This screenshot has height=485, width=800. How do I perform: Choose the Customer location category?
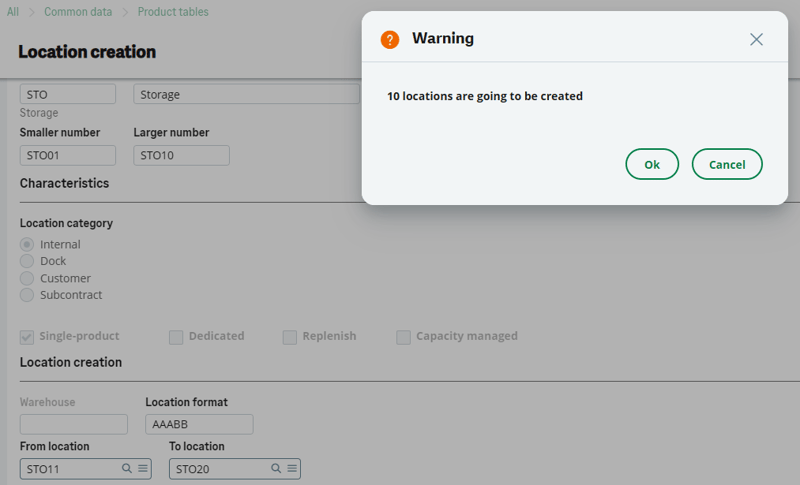(x=27, y=278)
